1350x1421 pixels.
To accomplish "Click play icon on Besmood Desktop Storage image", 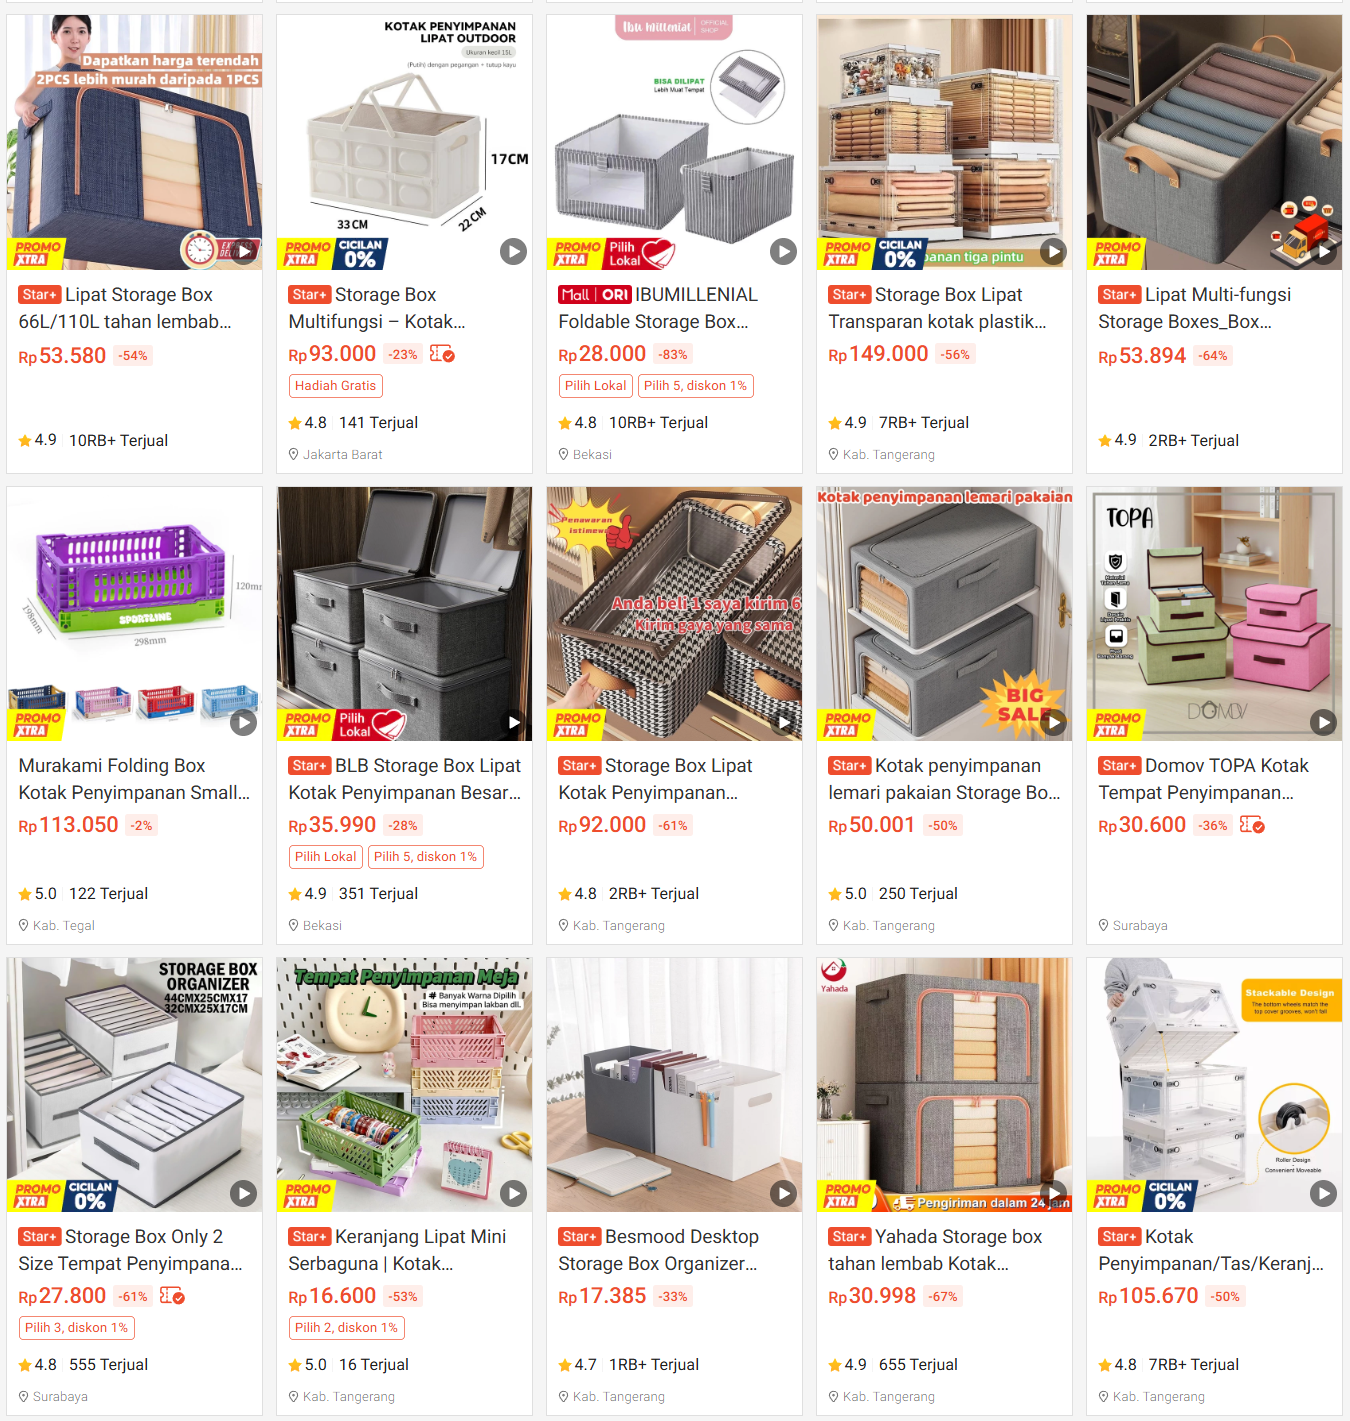I will (783, 1193).
